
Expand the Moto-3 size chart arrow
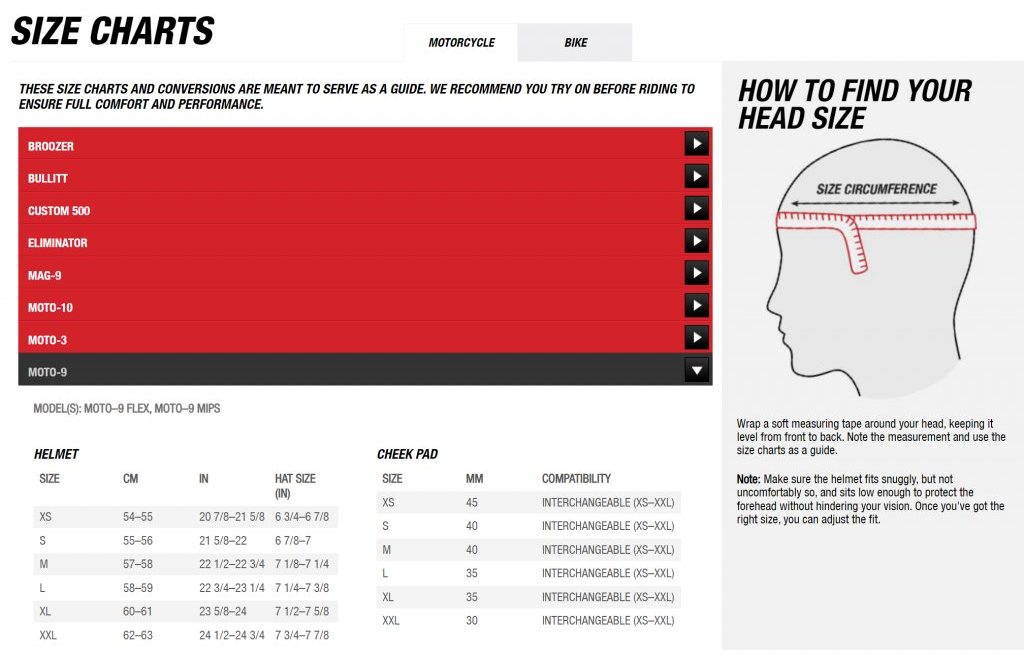tap(697, 338)
